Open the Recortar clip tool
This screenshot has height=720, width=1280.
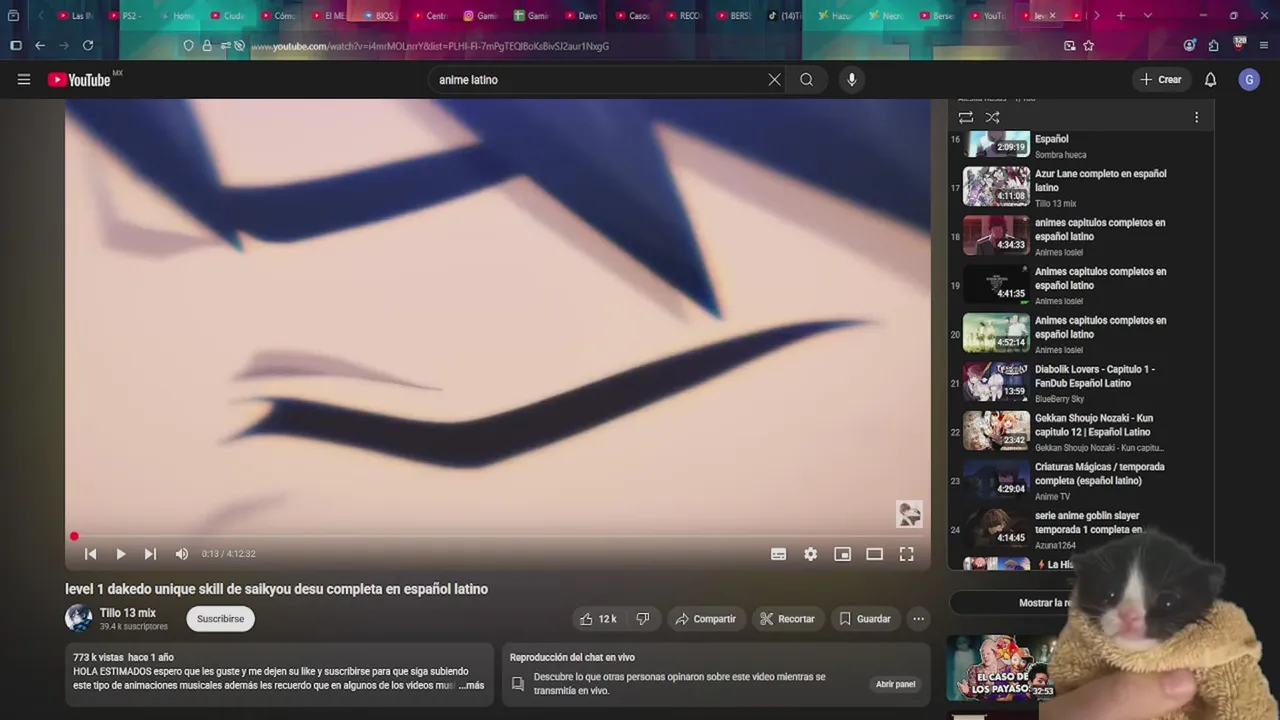coord(787,619)
